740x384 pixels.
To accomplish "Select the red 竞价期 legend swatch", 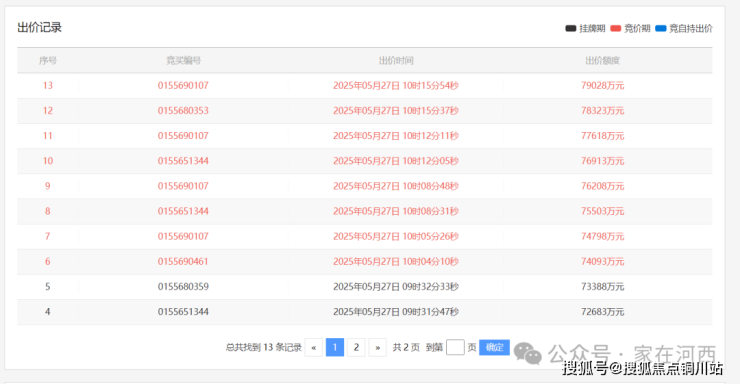I will click(615, 28).
